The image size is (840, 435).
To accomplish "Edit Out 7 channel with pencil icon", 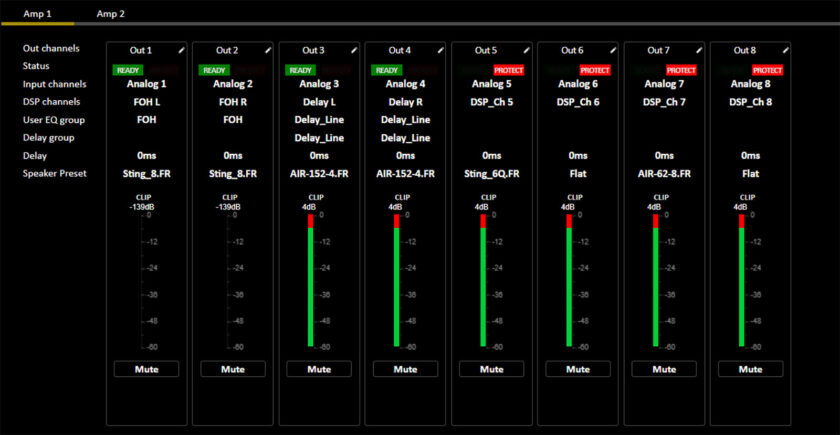I will click(x=699, y=49).
